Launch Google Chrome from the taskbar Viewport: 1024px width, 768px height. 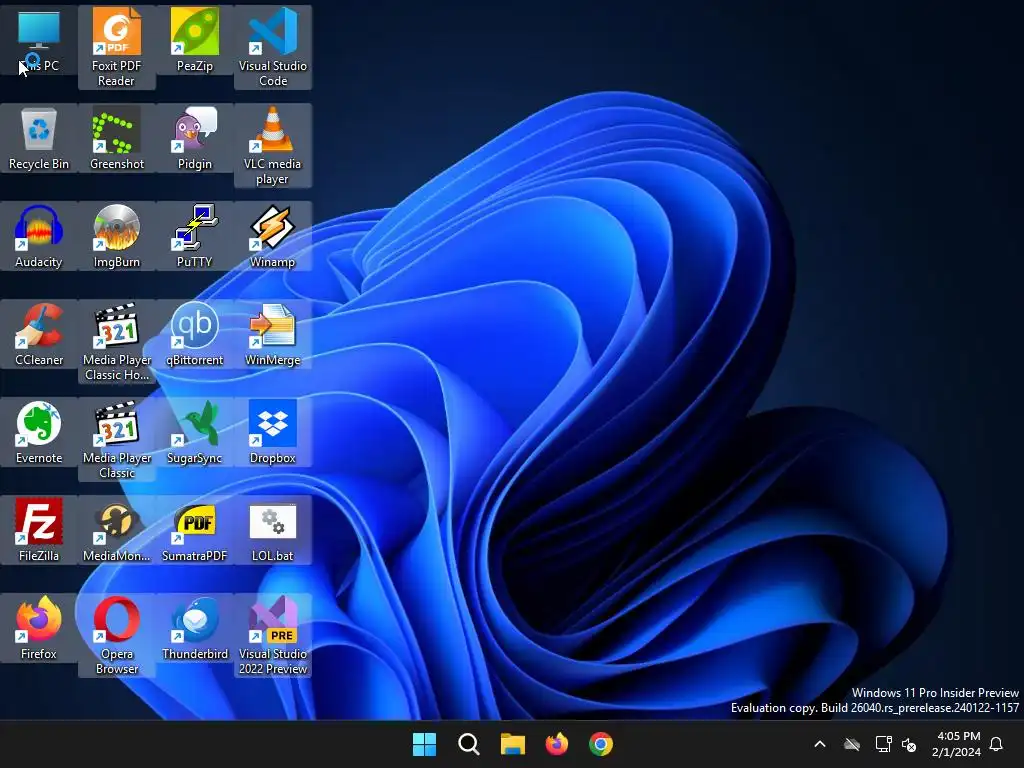coord(601,744)
